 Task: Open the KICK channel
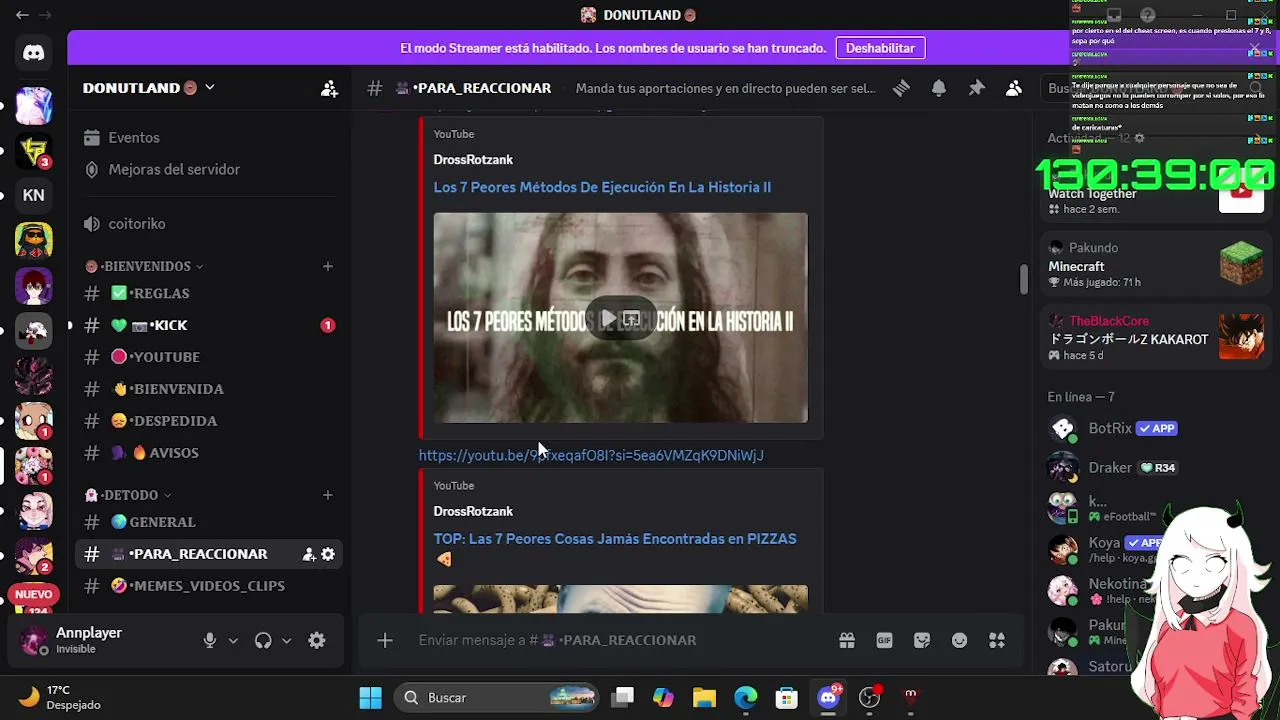click(209, 325)
